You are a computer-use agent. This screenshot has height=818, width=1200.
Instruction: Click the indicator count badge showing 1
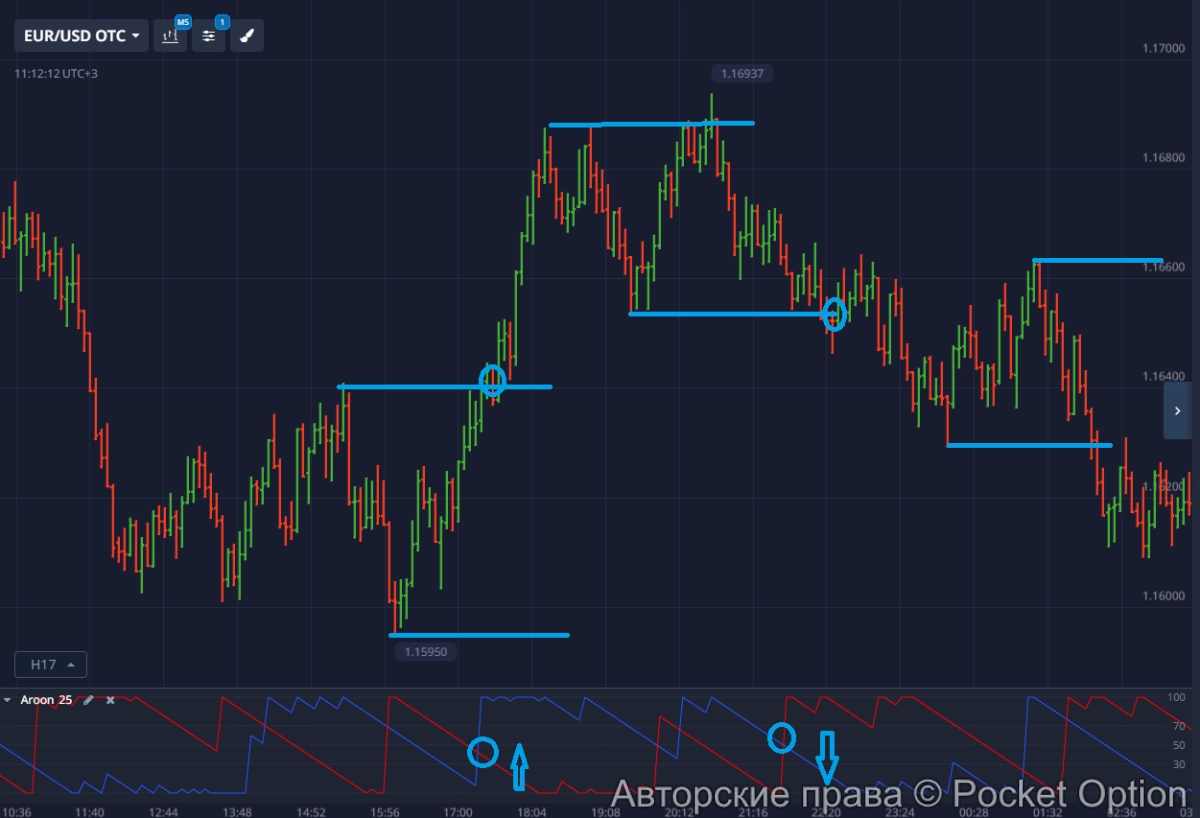[221, 21]
